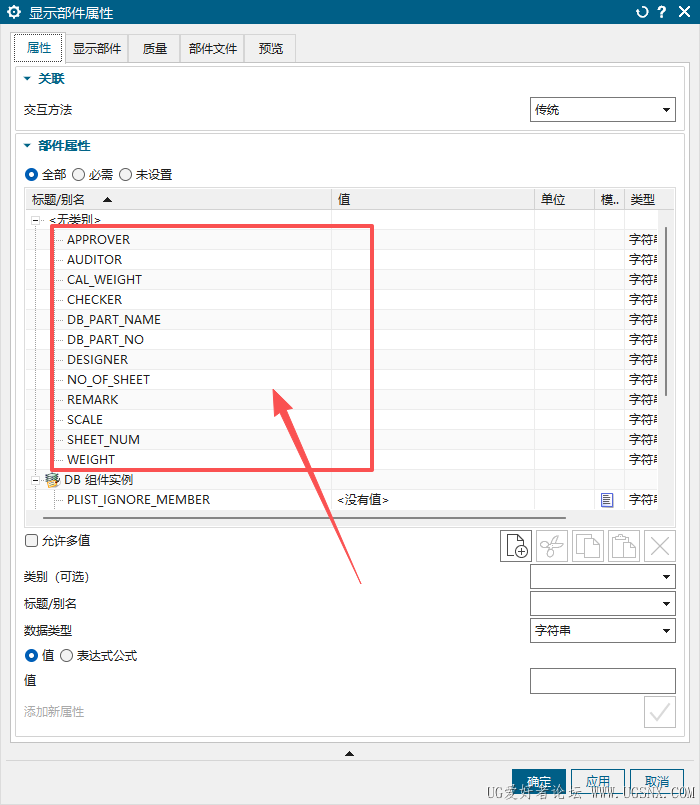The image size is (700, 805).
Task: Click the 类型 column header
Action: click(649, 199)
